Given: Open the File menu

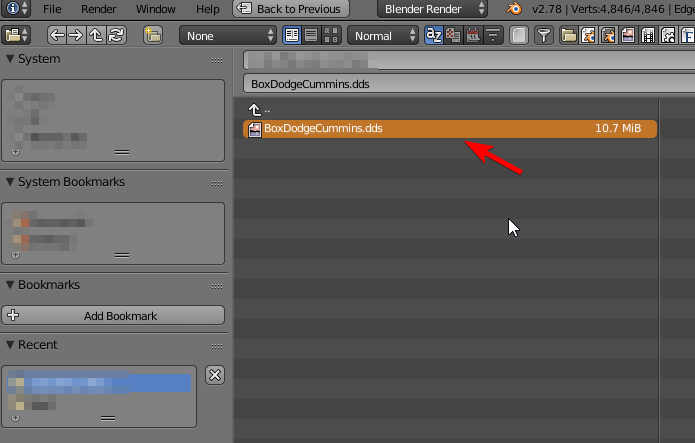Looking at the screenshot, I should pyautogui.click(x=52, y=9).
